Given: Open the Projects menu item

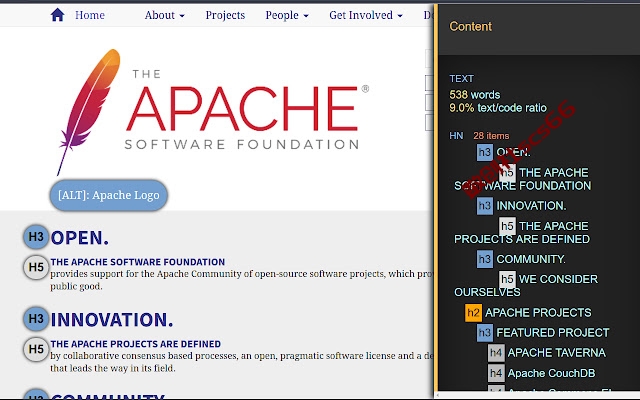Looking at the screenshot, I should tap(225, 15).
